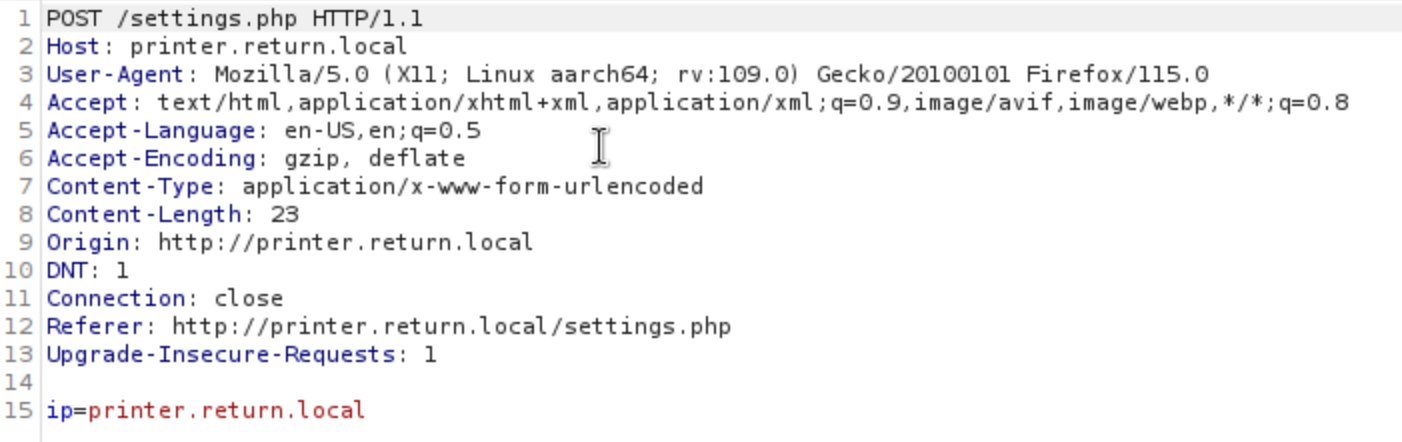
Task: Click the DNT header name
Action: pyautogui.click(x=66, y=270)
